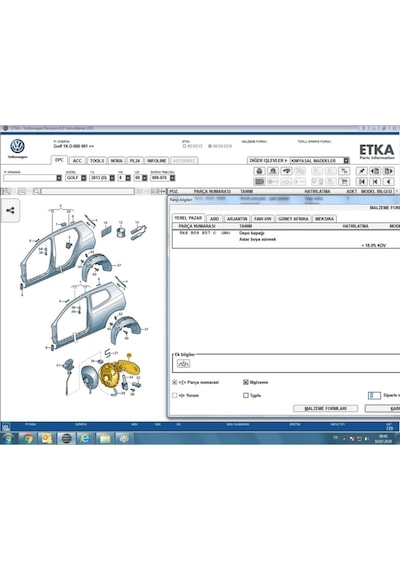Open the MODEL dropdown showing GOLF
This screenshot has width=400, height=570.
click(x=84, y=178)
